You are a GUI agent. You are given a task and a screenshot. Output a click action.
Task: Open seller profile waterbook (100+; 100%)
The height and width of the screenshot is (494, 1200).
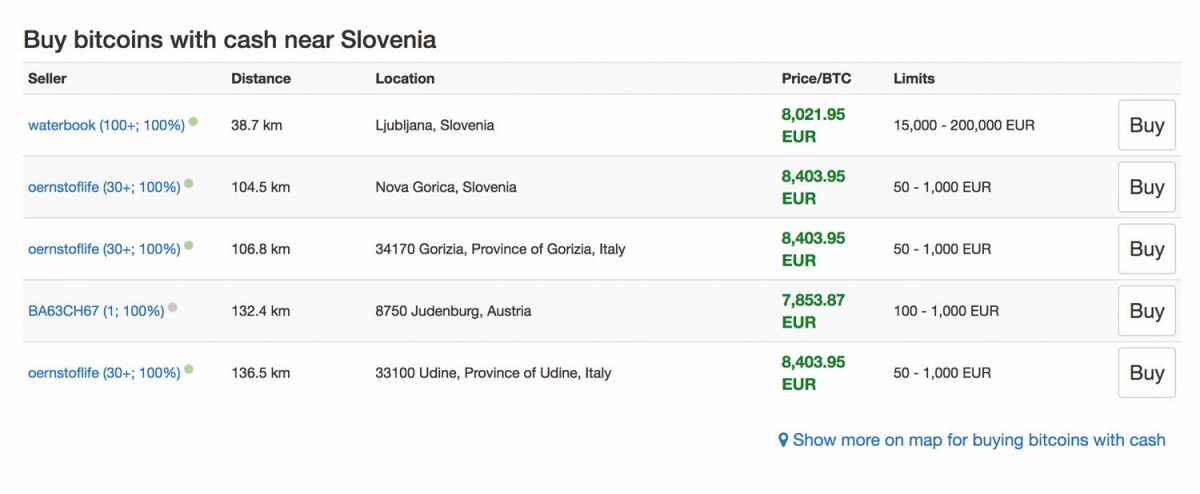pyautogui.click(x=106, y=126)
